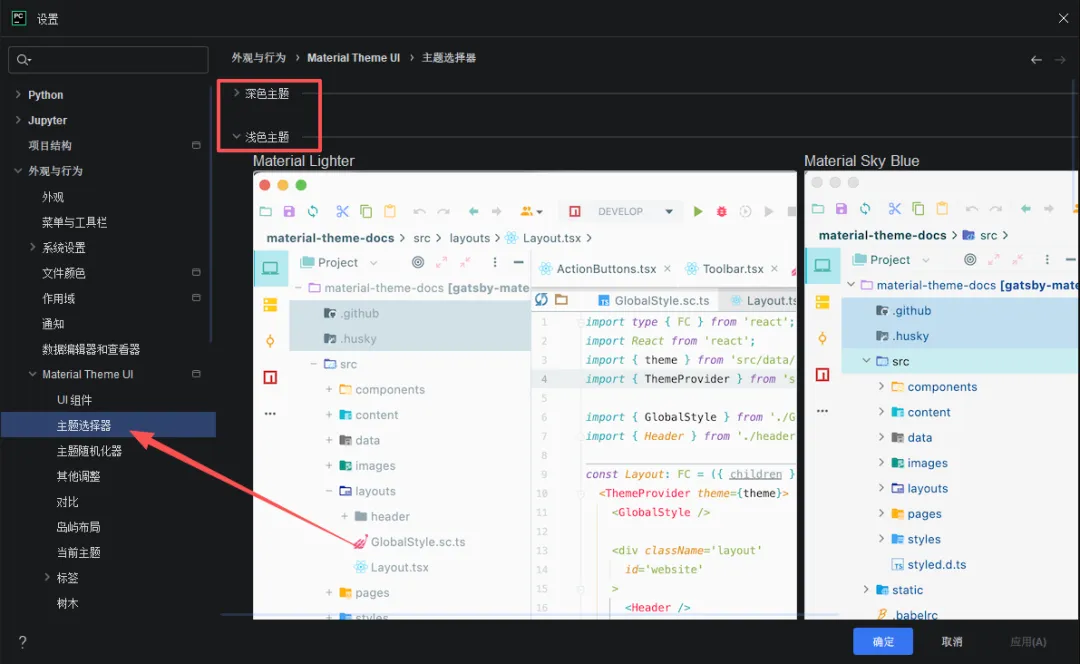This screenshot has height=664, width=1080.
Task: Click the ActionButtons.tsx tab in Lighter preview
Action: tap(606, 269)
